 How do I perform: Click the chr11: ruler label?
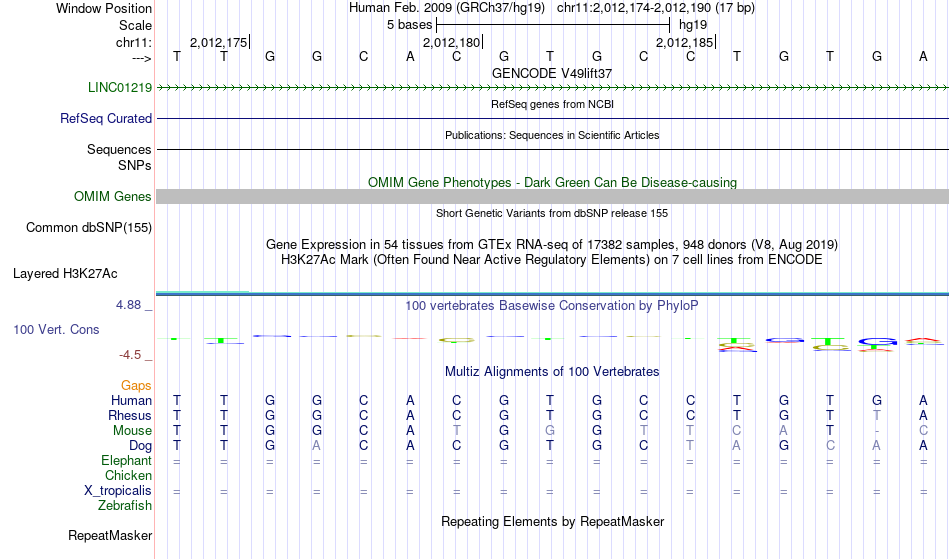pos(133,42)
